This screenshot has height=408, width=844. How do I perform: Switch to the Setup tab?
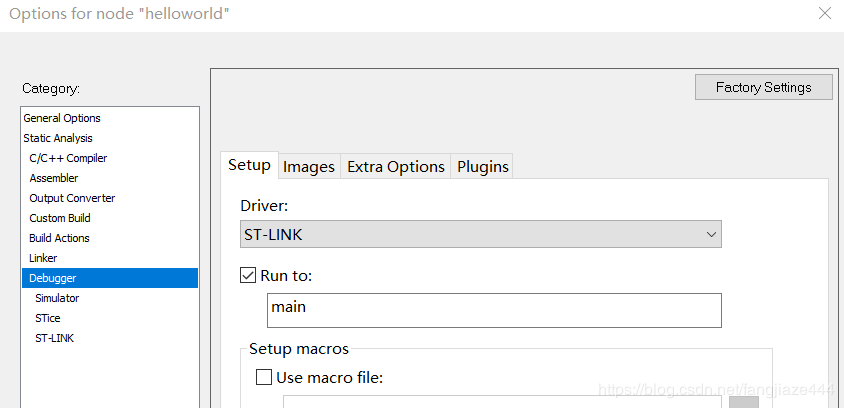point(249,166)
